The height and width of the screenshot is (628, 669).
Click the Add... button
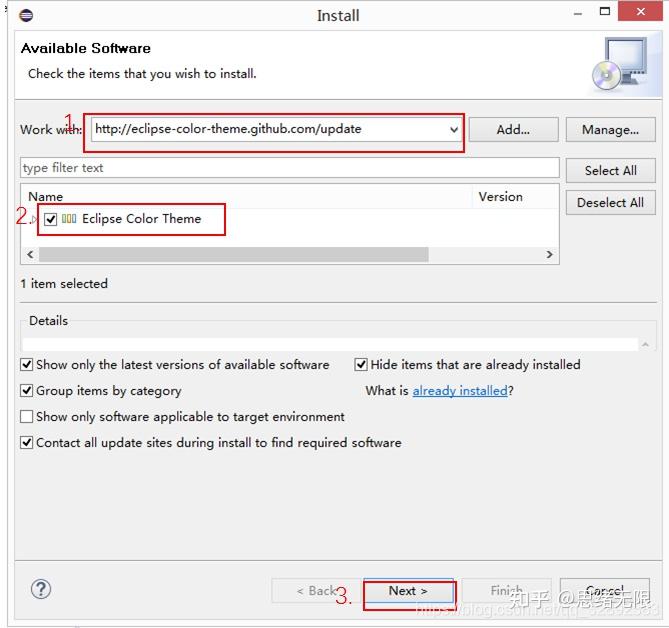click(513, 130)
